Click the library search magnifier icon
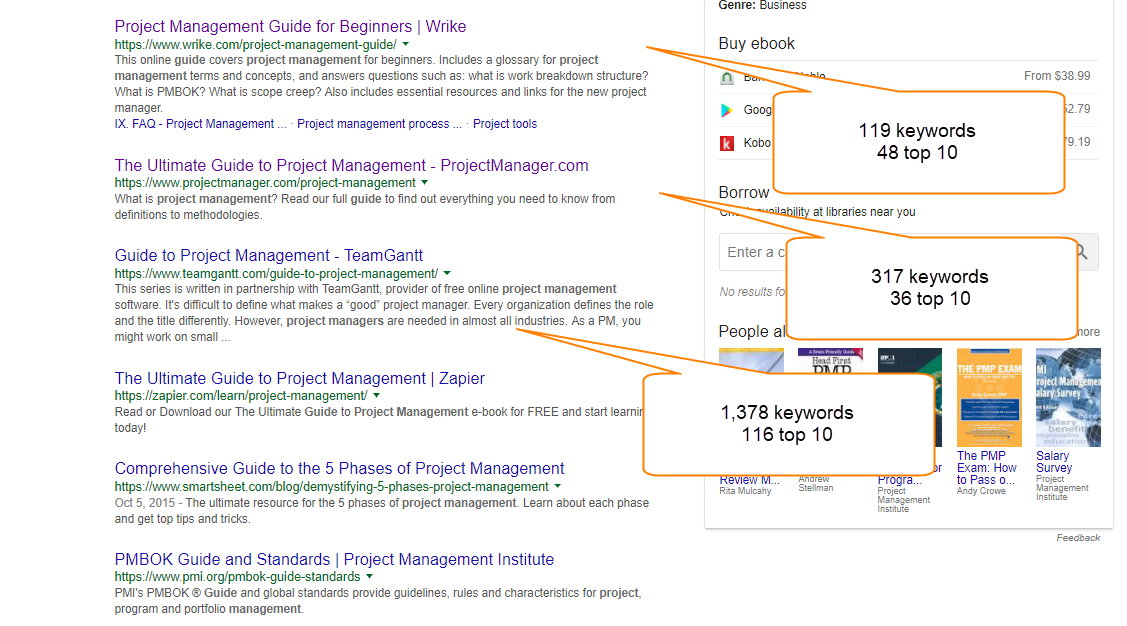1127x626 pixels. coord(1082,252)
